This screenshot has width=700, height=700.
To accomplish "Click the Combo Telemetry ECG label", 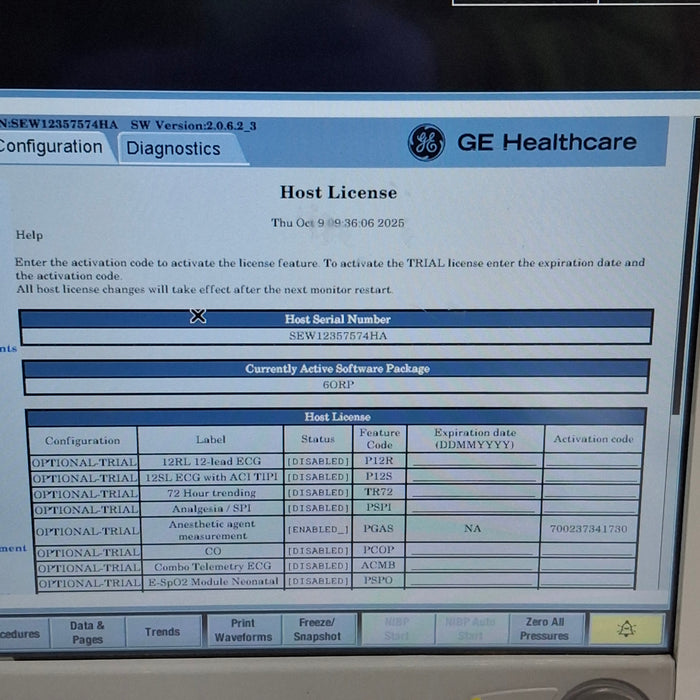I will (x=212, y=567).
